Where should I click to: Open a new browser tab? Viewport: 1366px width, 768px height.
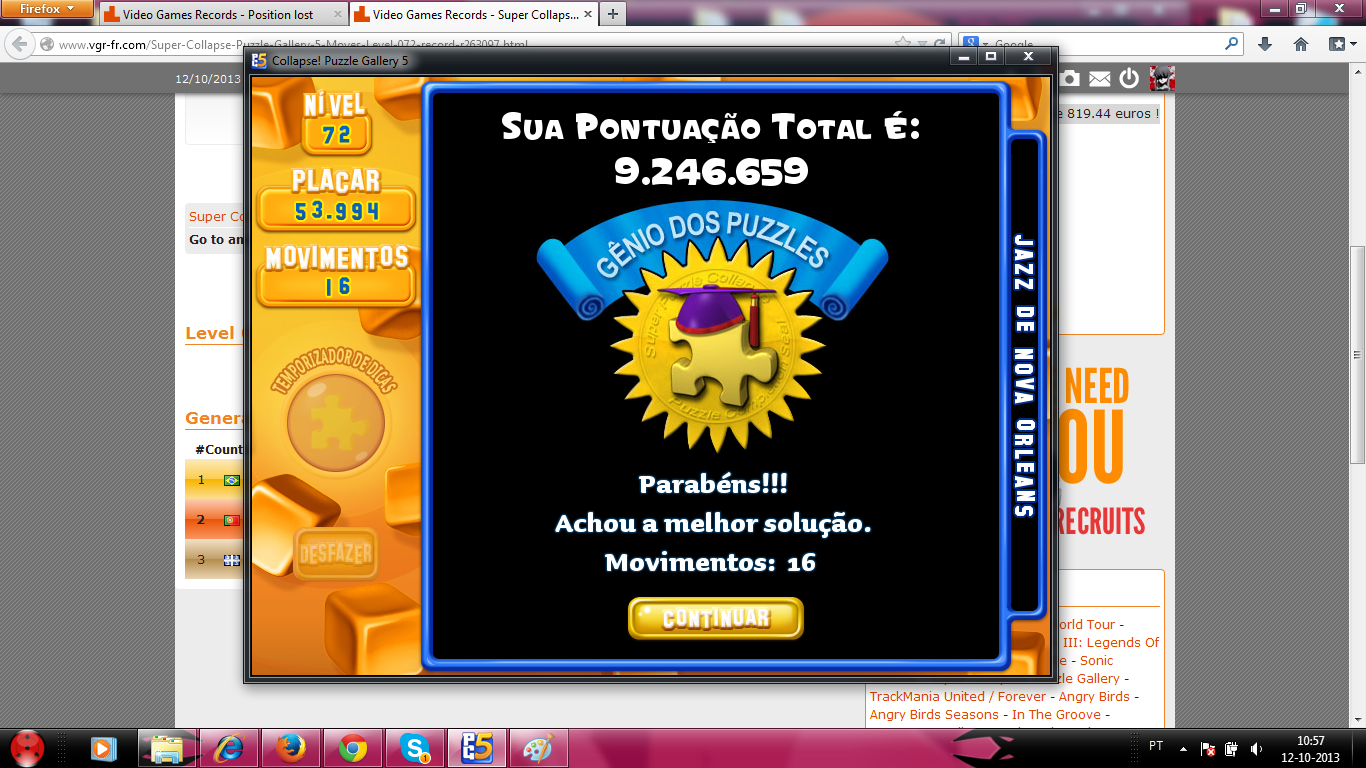point(612,14)
